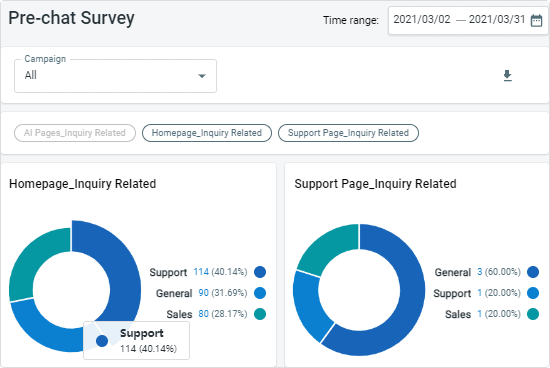Click Sales label in Support Page legend
This screenshot has height=368, width=550.
458,314
